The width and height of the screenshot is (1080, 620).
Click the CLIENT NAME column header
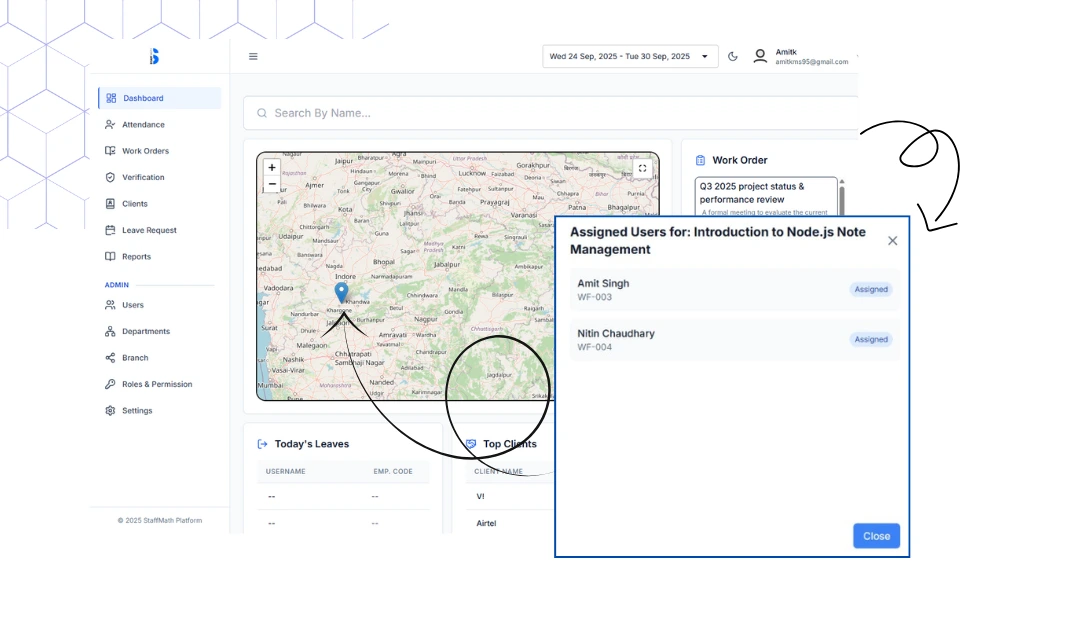click(499, 471)
